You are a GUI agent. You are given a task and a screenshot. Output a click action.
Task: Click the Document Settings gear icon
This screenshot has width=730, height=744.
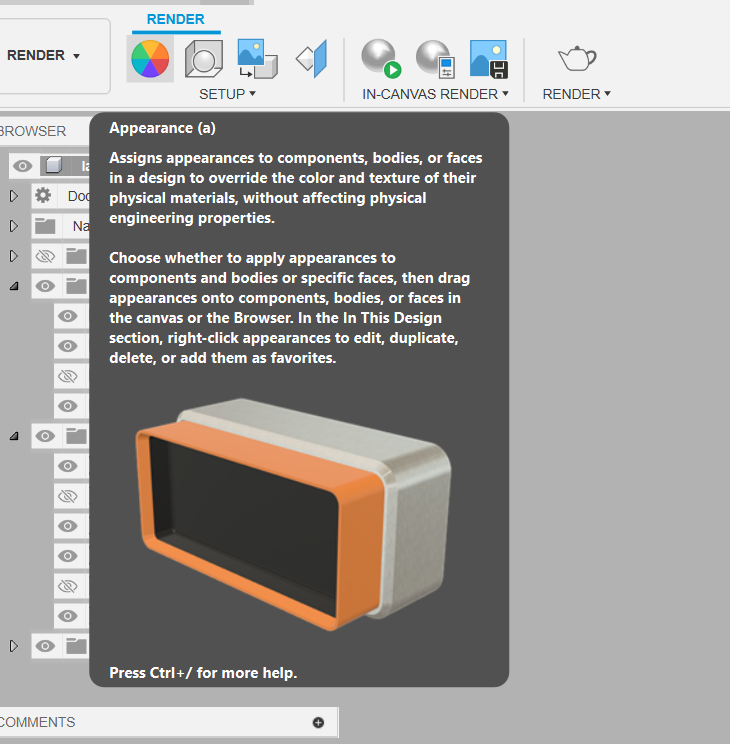point(43,195)
